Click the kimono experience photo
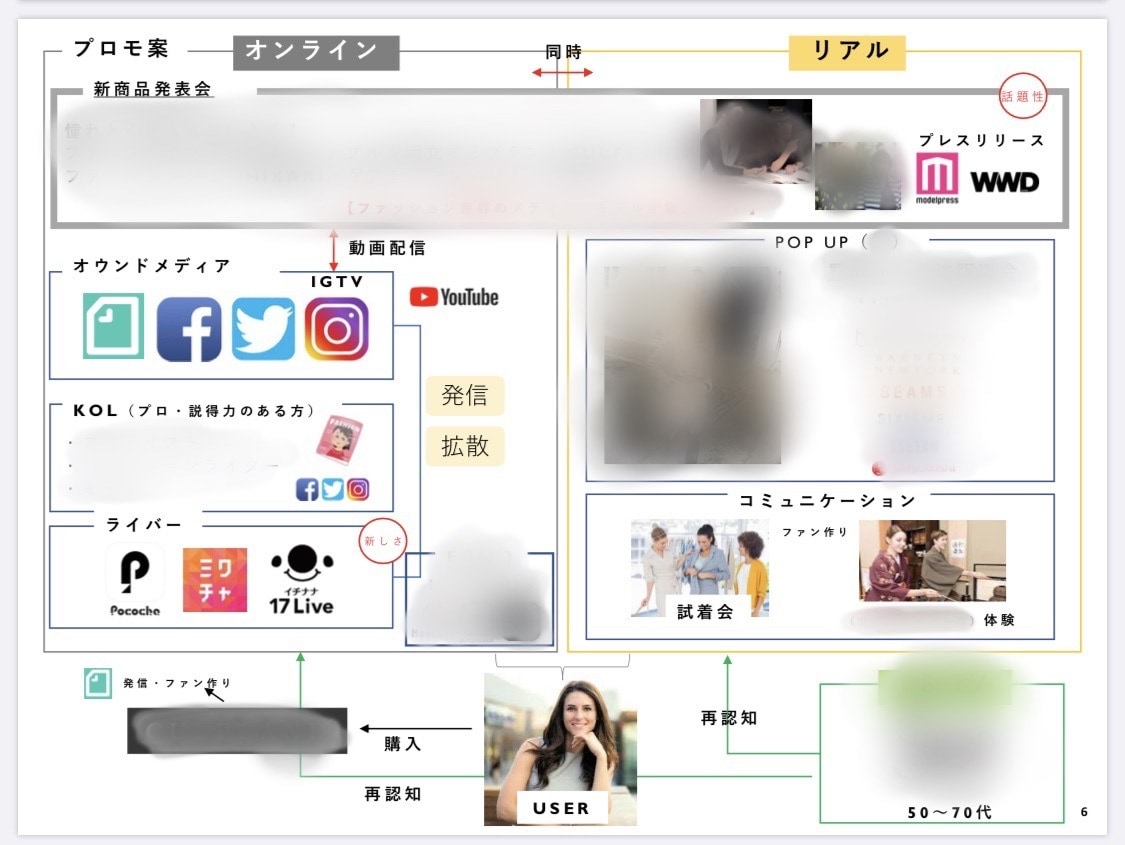Viewport: 1125px width, 845px height. [932, 560]
